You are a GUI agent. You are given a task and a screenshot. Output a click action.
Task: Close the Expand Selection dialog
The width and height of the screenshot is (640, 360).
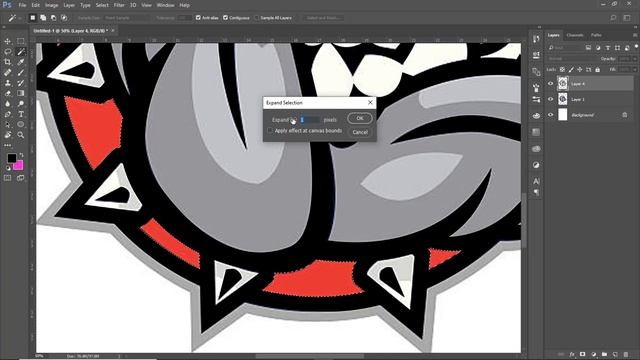coord(370,102)
